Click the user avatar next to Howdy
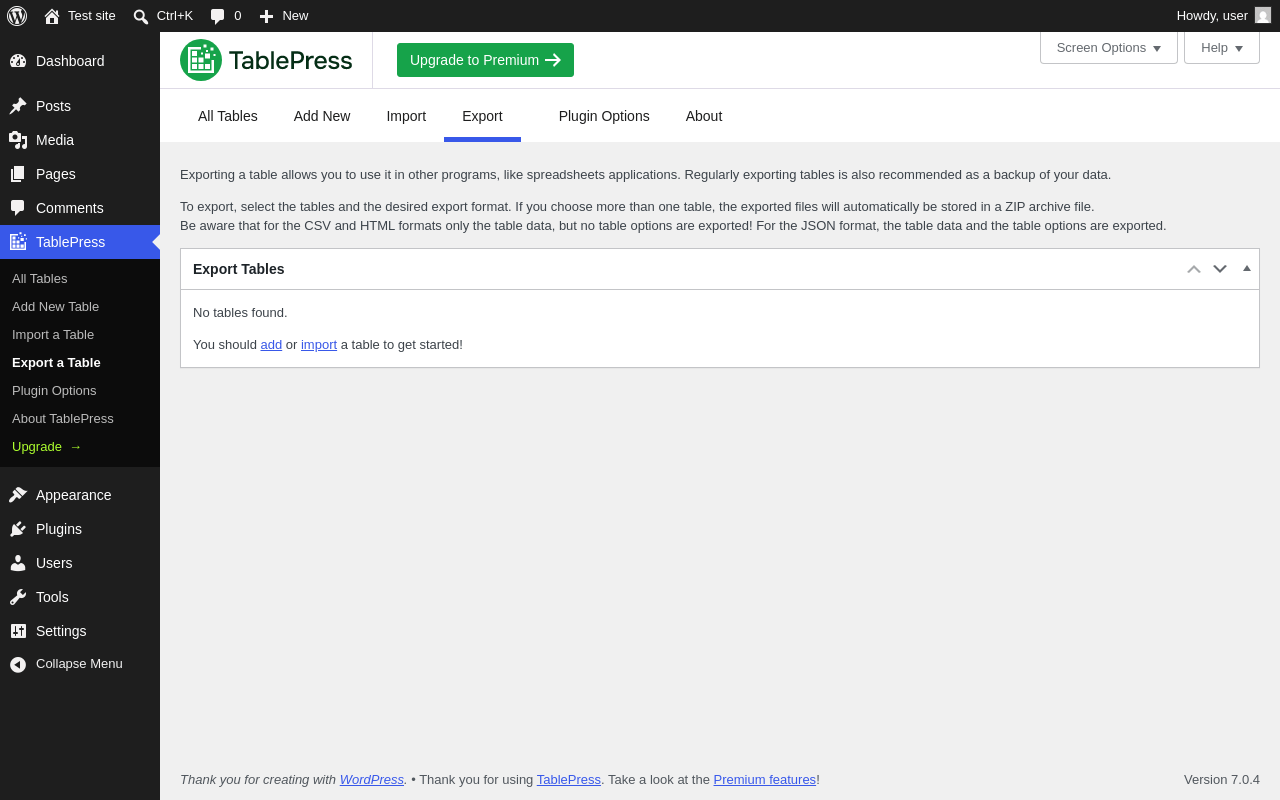This screenshot has height=800, width=1280. click(1263, 15)
